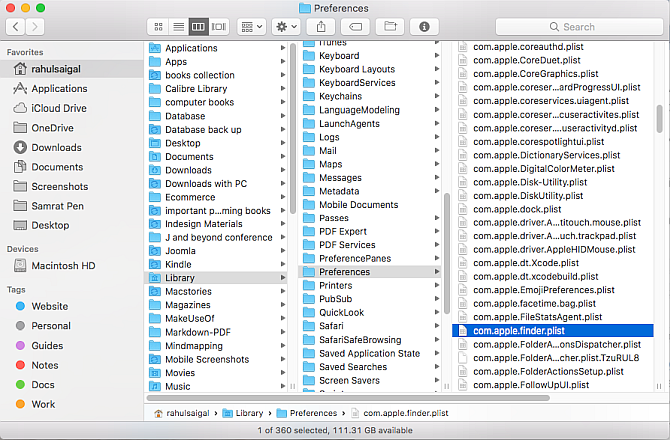Go forward with the right arrow

pos(35,27)
